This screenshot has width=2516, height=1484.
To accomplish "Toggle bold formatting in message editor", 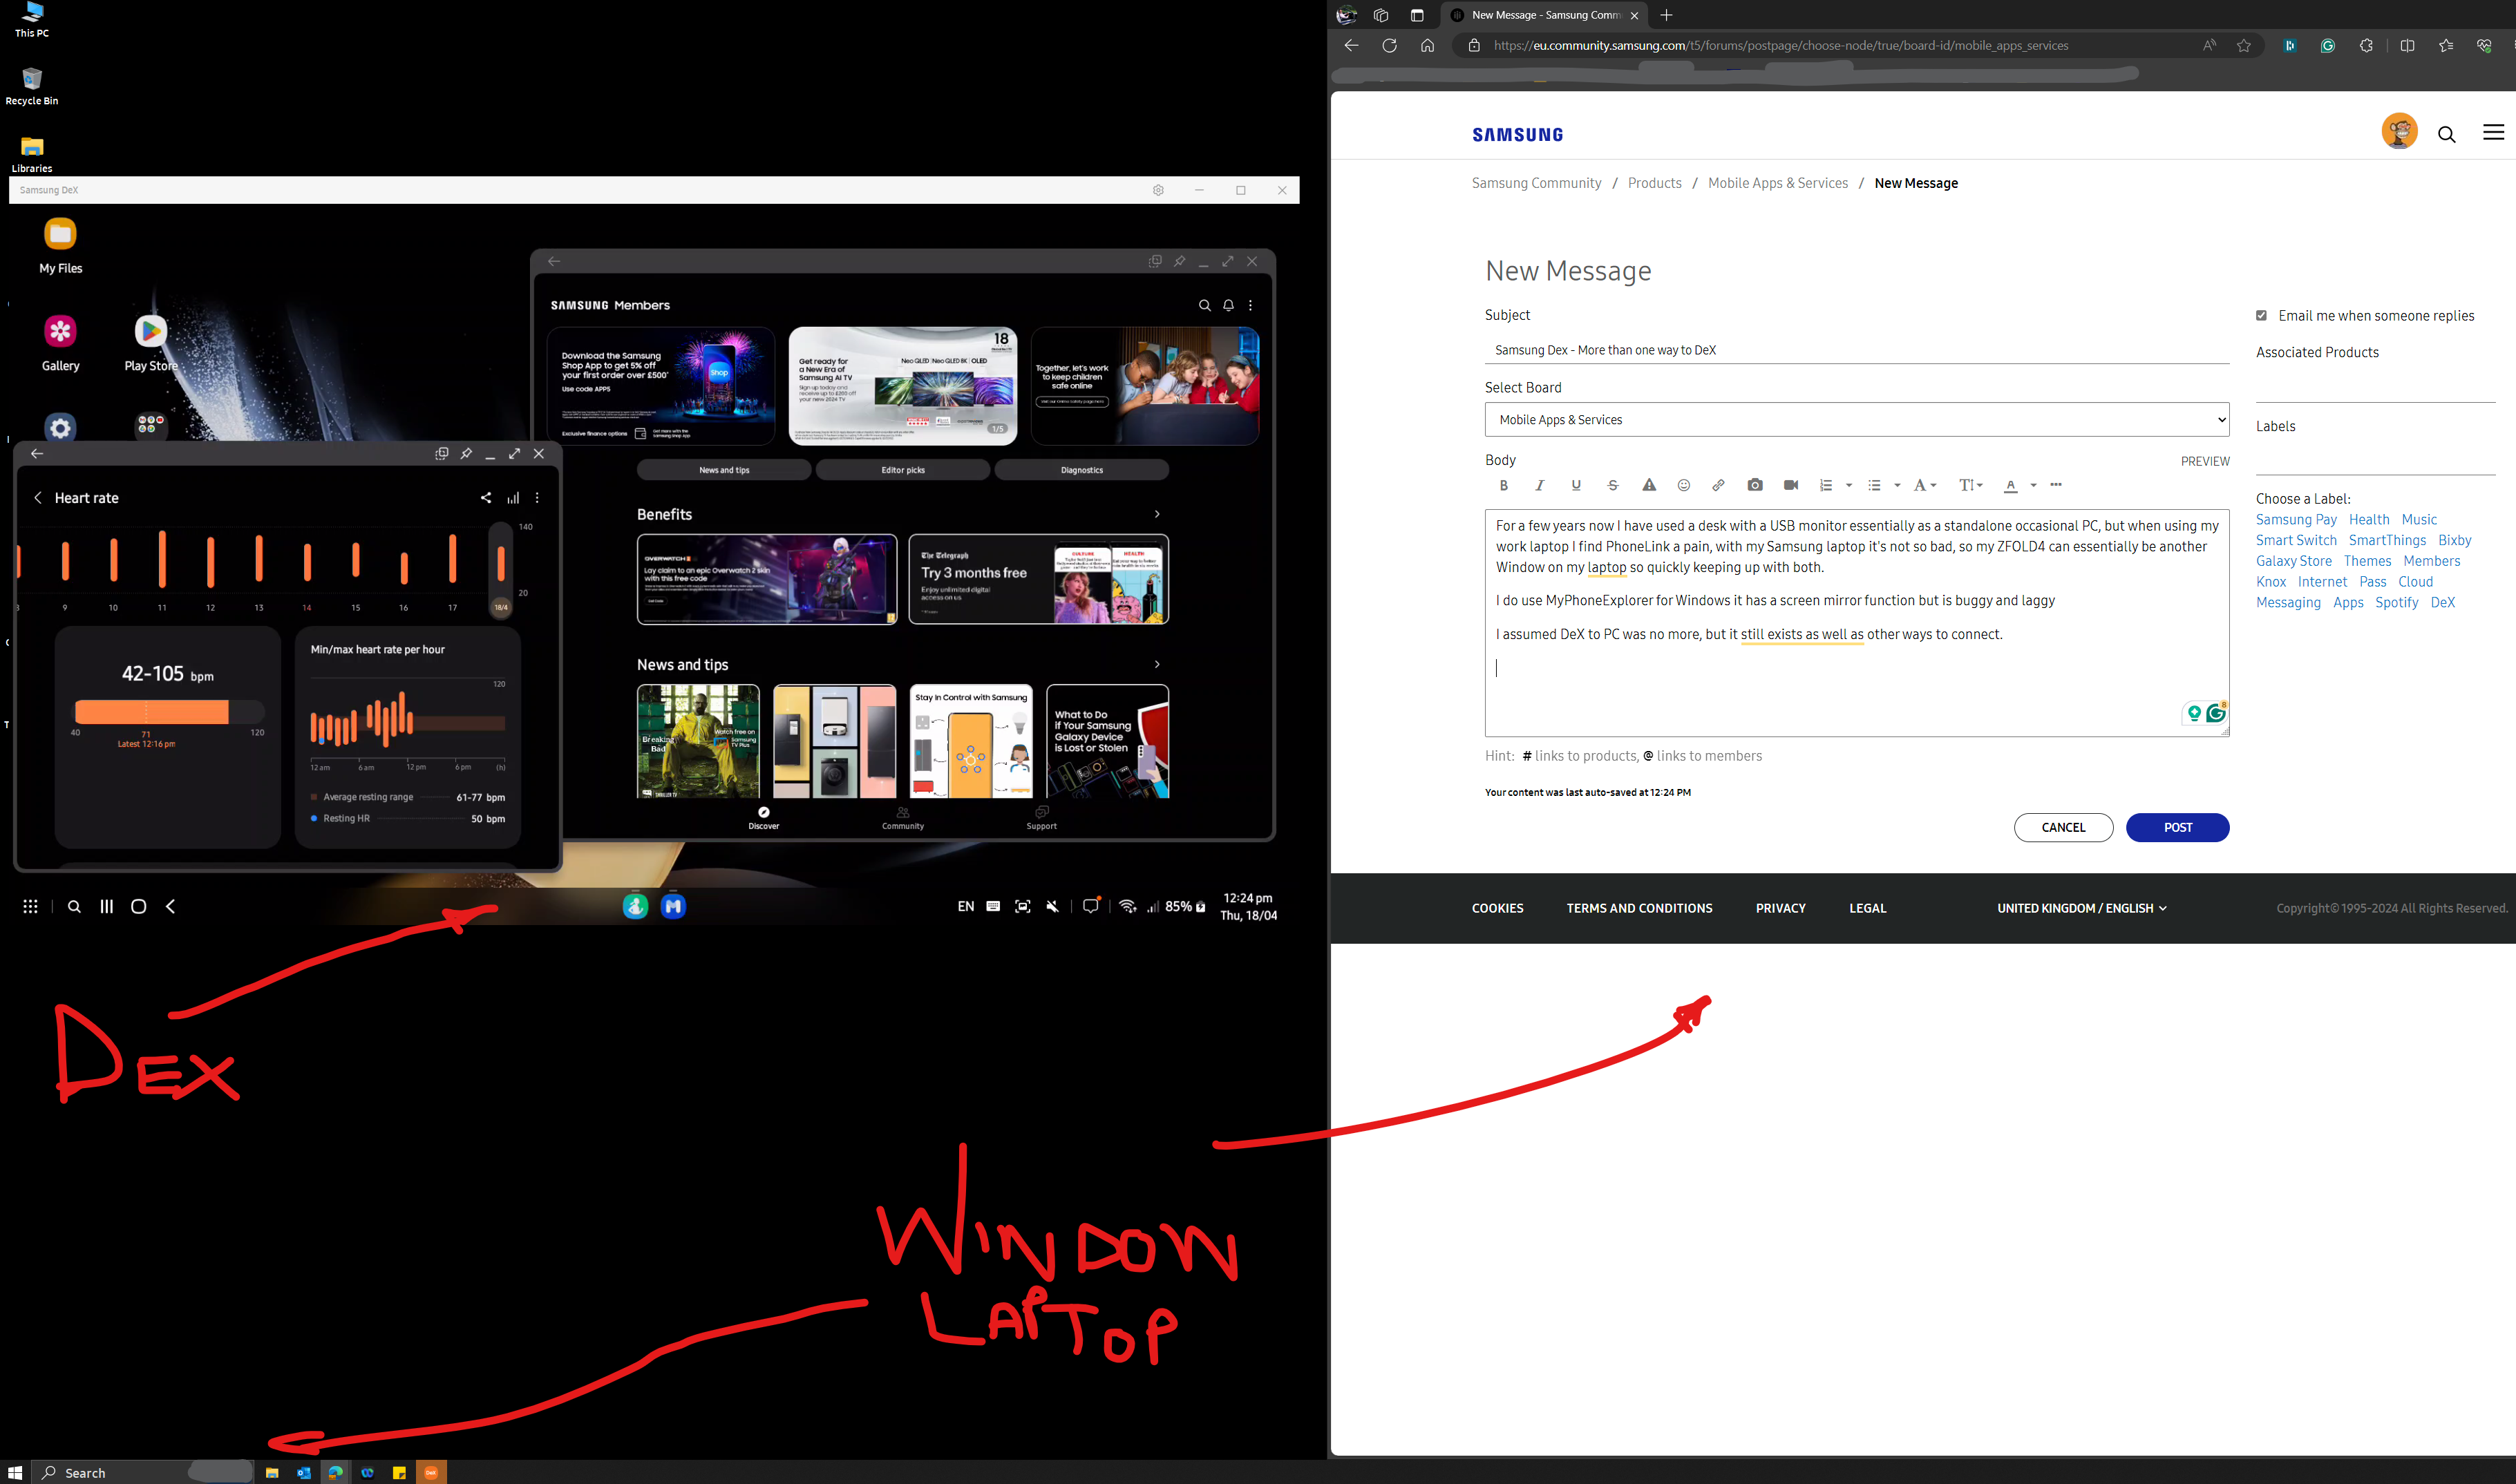I will pyautogui.click(x=1503, y=486).
